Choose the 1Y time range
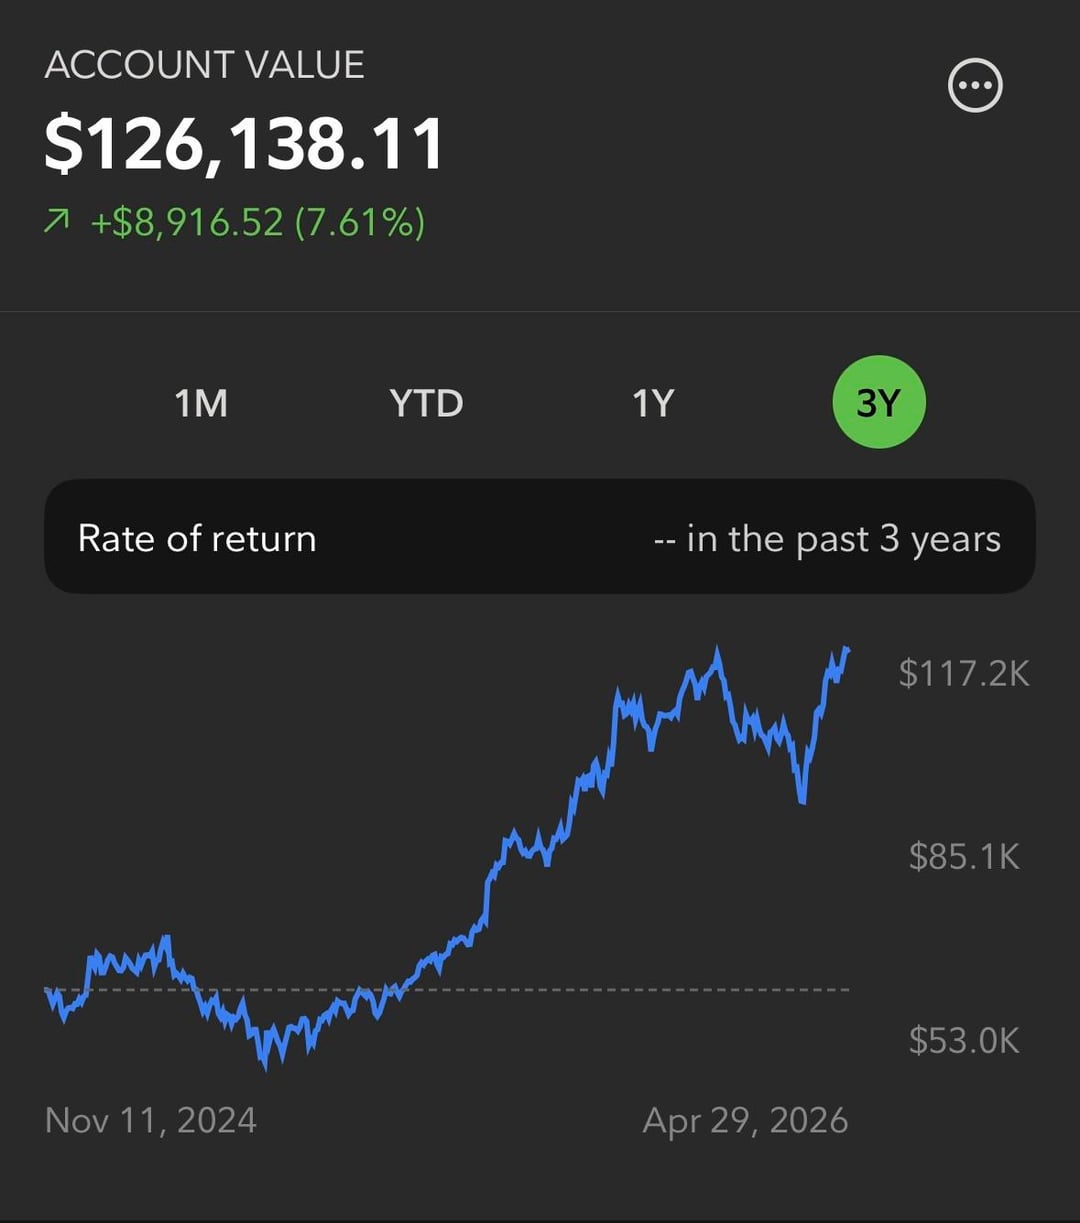The width and height of the screenshot is (1080, 1223). (x=652, y=403)
